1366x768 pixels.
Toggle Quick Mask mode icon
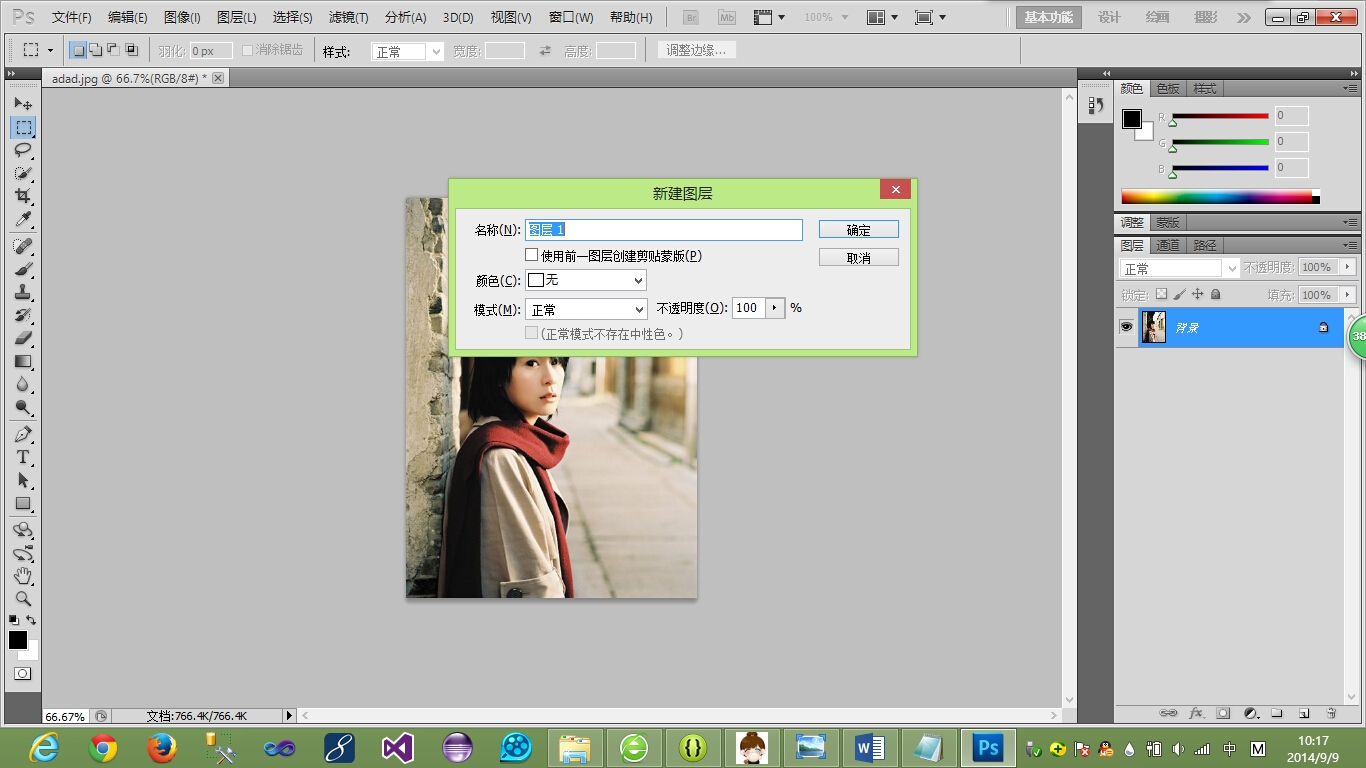23,674
